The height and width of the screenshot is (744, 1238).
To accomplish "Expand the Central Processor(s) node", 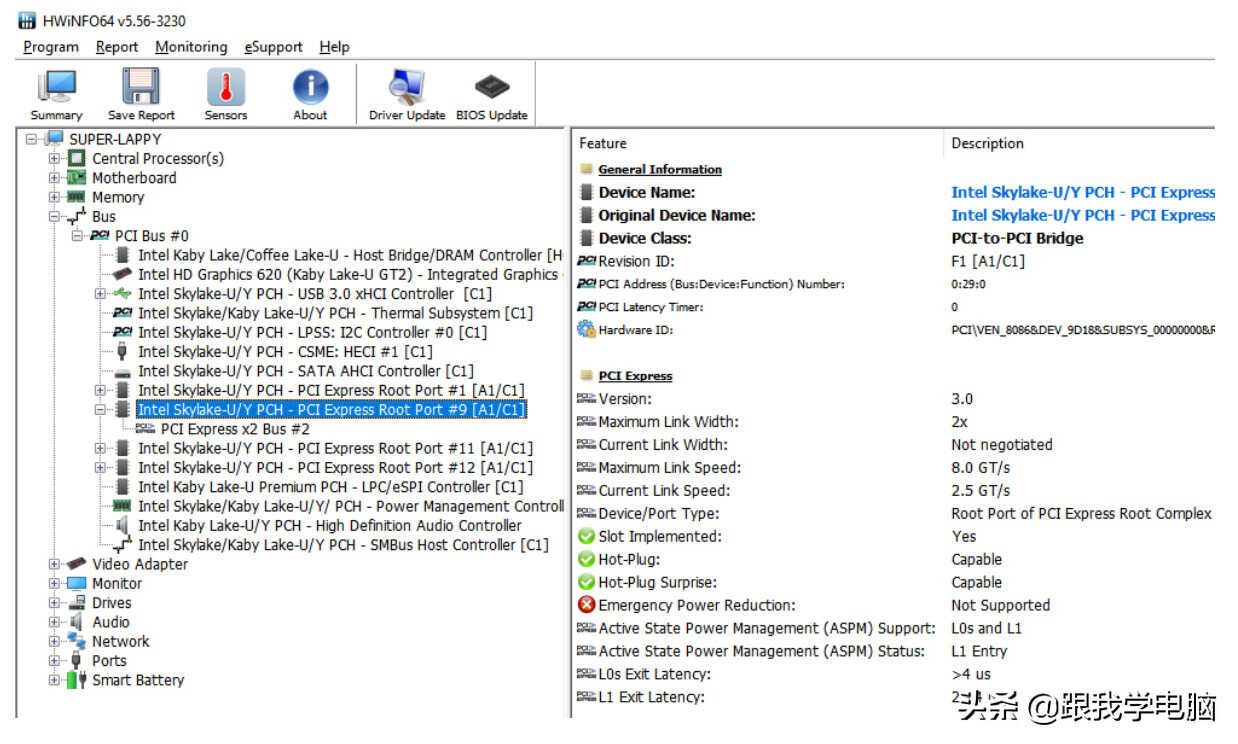I will [x=55, y=158].
